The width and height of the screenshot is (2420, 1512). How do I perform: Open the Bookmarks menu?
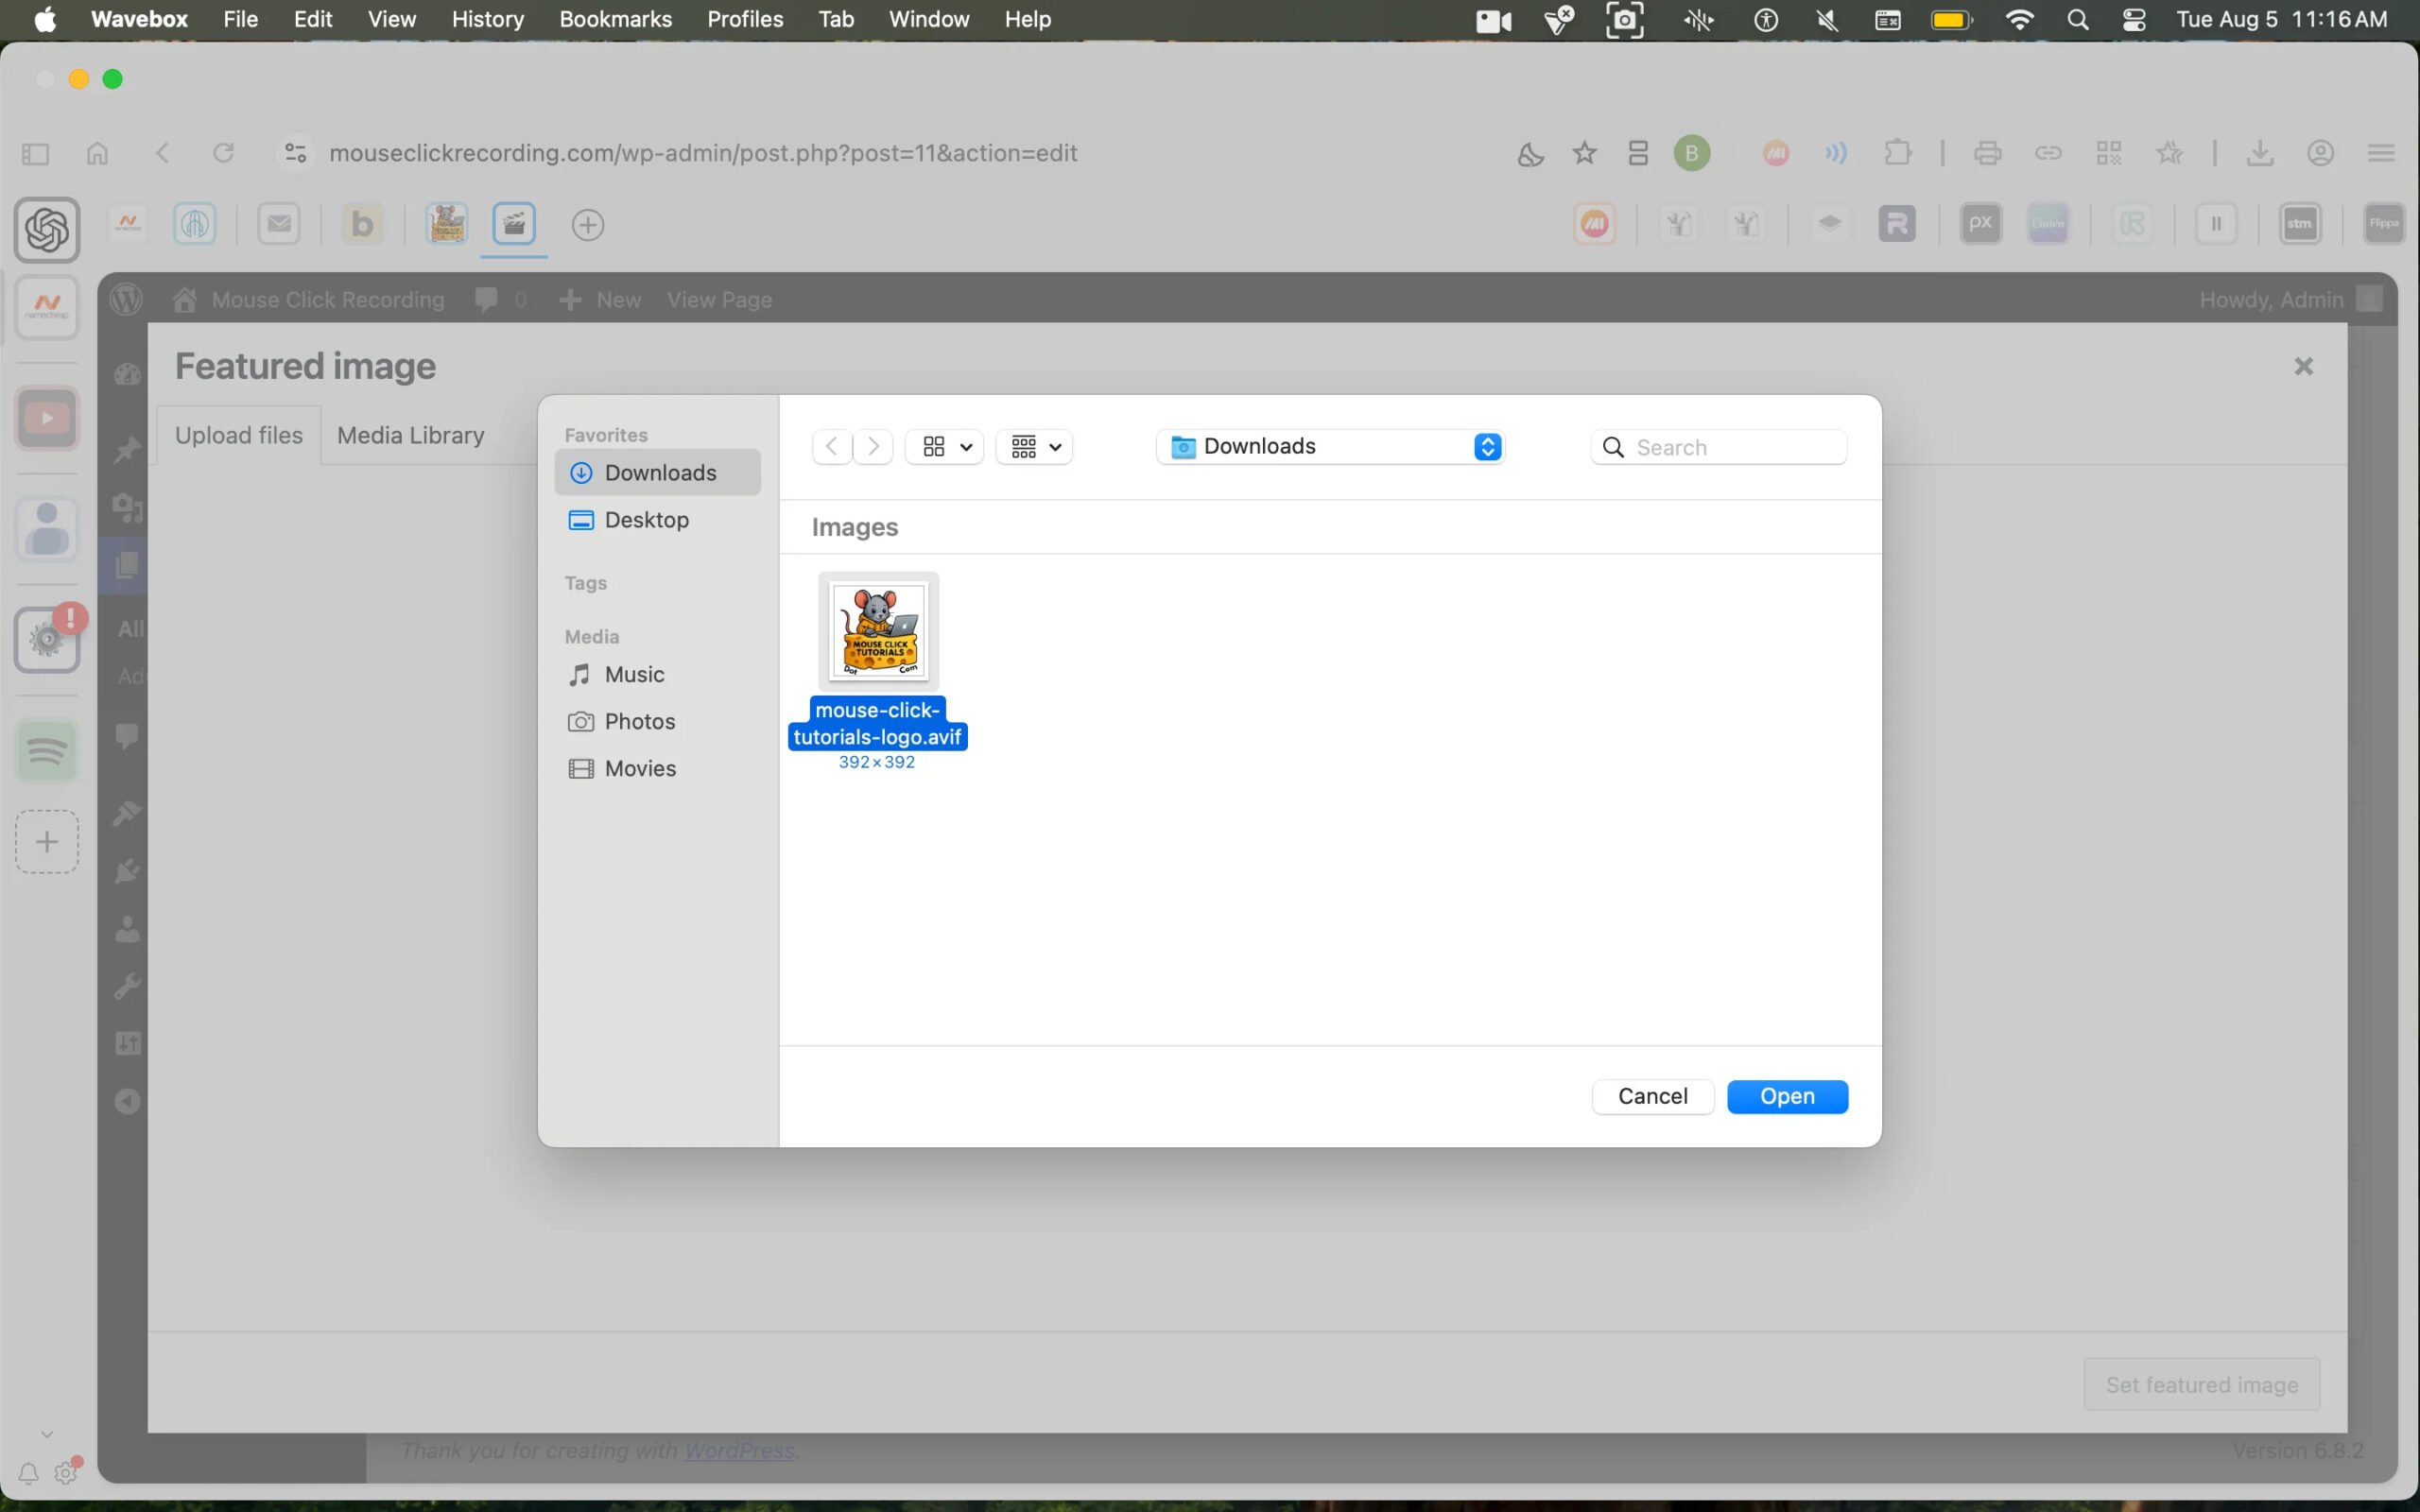(615, 20)
